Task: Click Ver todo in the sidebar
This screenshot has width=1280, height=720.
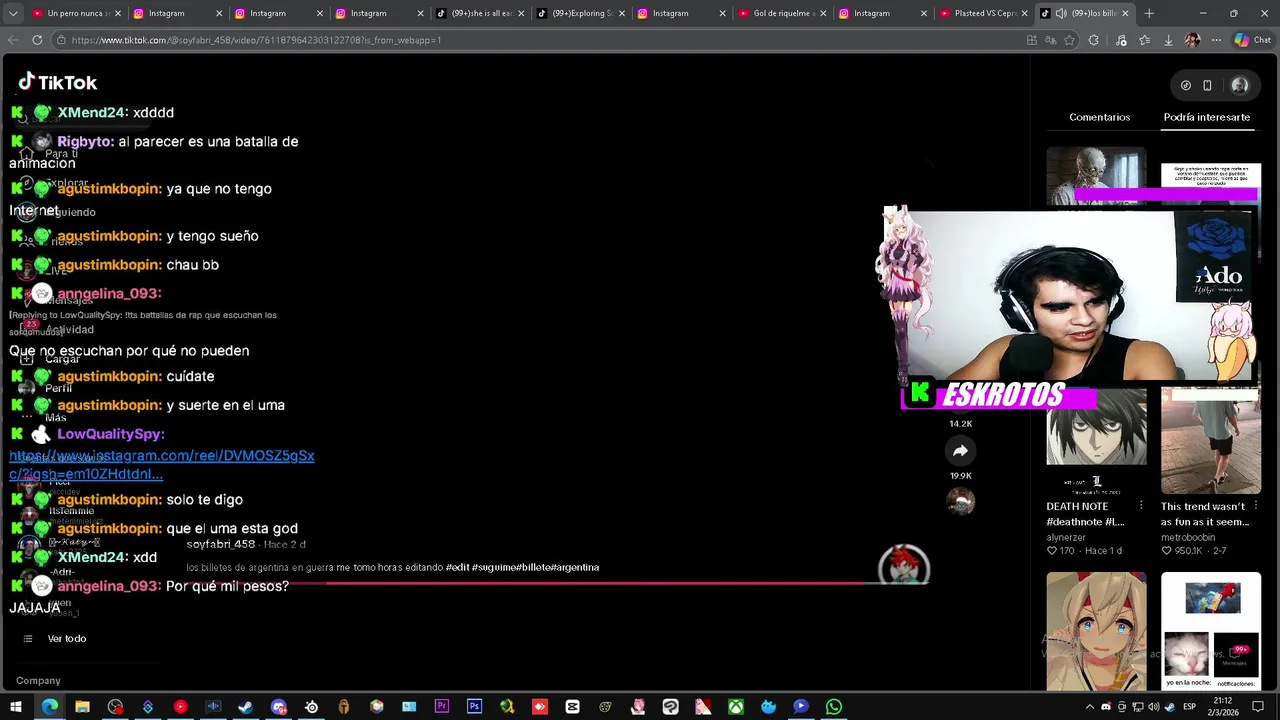Action: [x=67, y=638]
